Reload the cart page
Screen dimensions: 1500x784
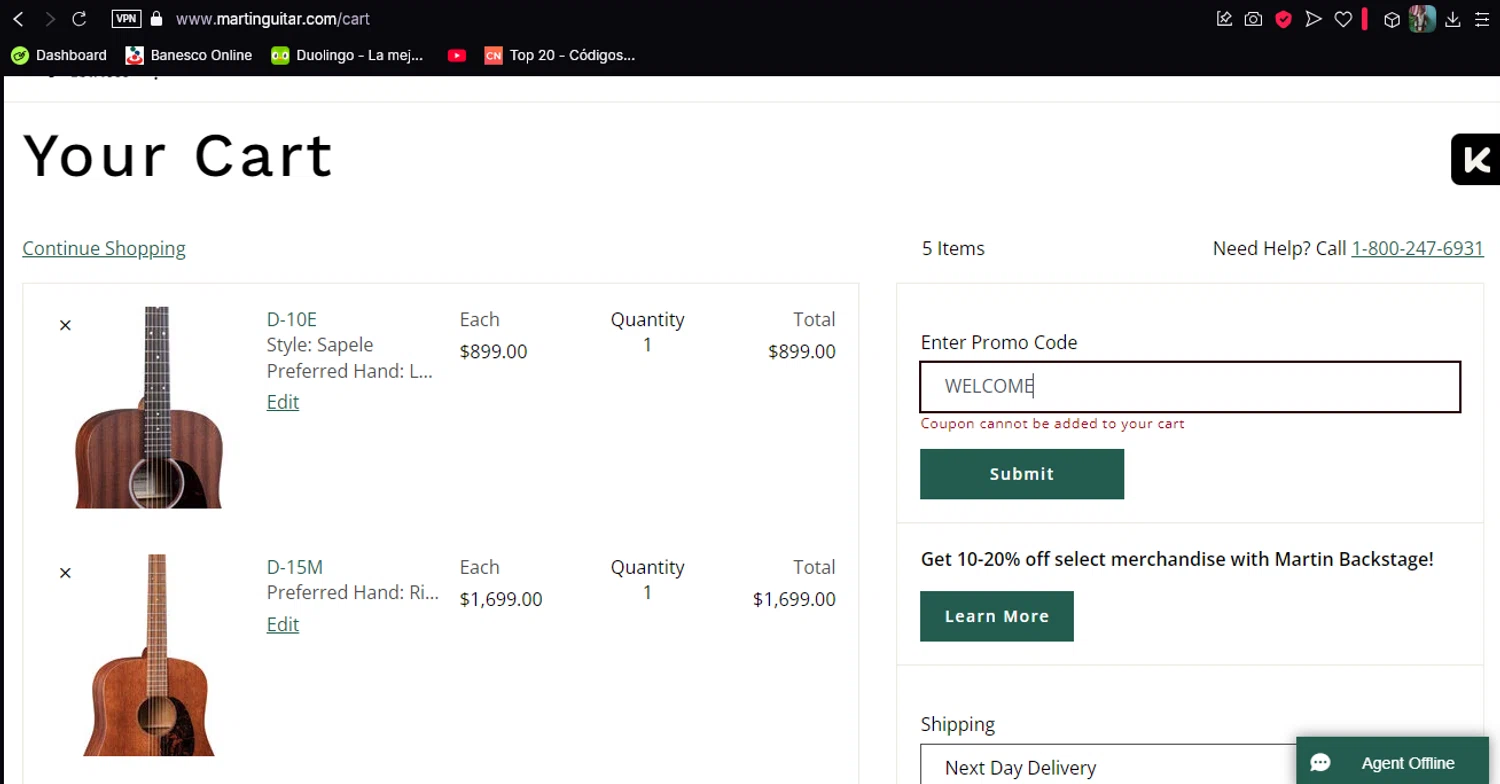point(80,19)
